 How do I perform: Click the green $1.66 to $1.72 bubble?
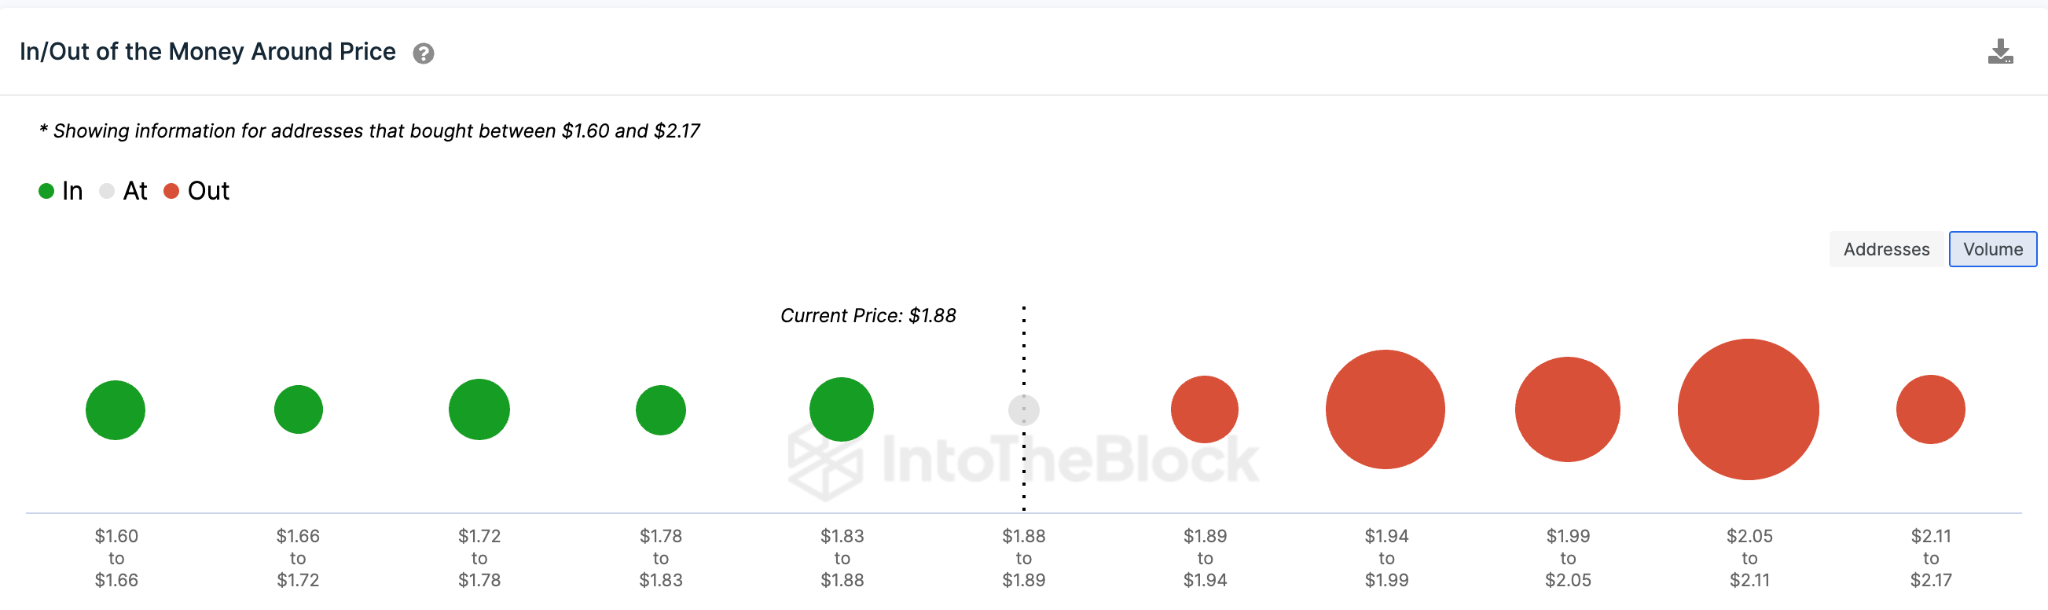tap(298, 409)
